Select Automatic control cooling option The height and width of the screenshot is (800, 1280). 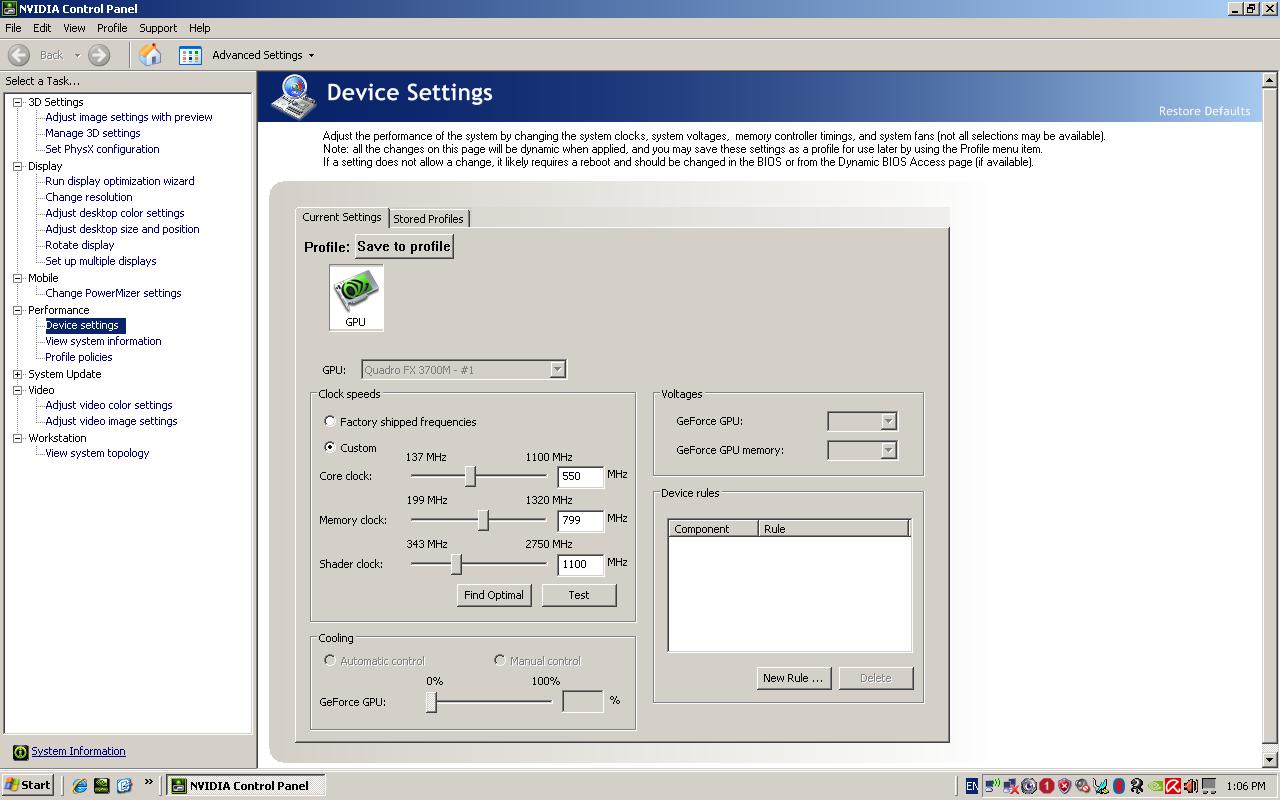click(x=330, y=660)
